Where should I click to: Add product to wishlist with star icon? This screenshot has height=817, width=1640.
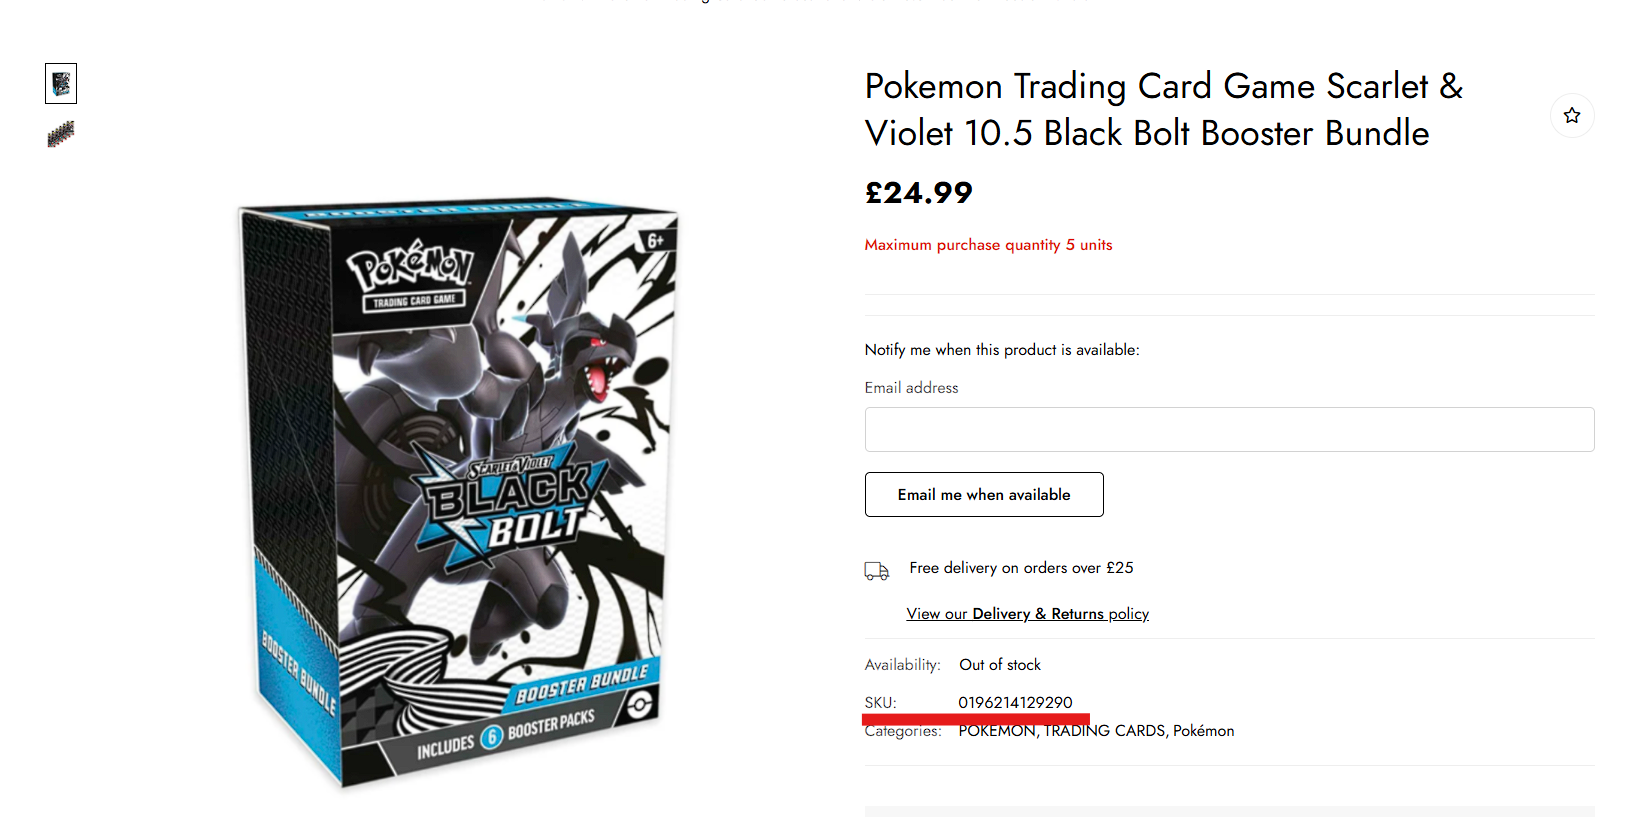(1572, 115)
